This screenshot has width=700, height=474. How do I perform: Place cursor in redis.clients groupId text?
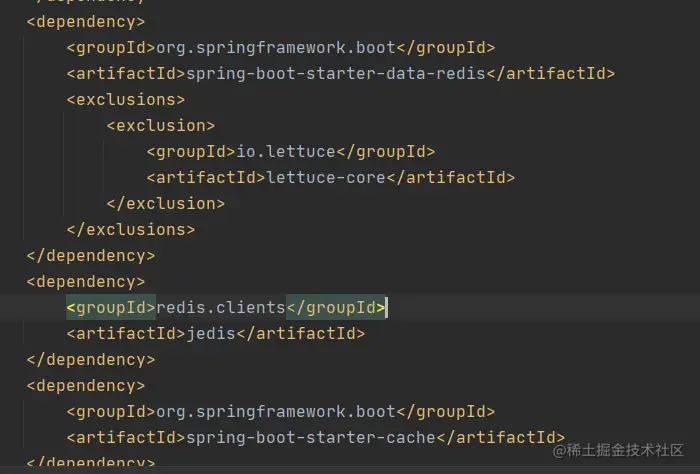point(221,308)
